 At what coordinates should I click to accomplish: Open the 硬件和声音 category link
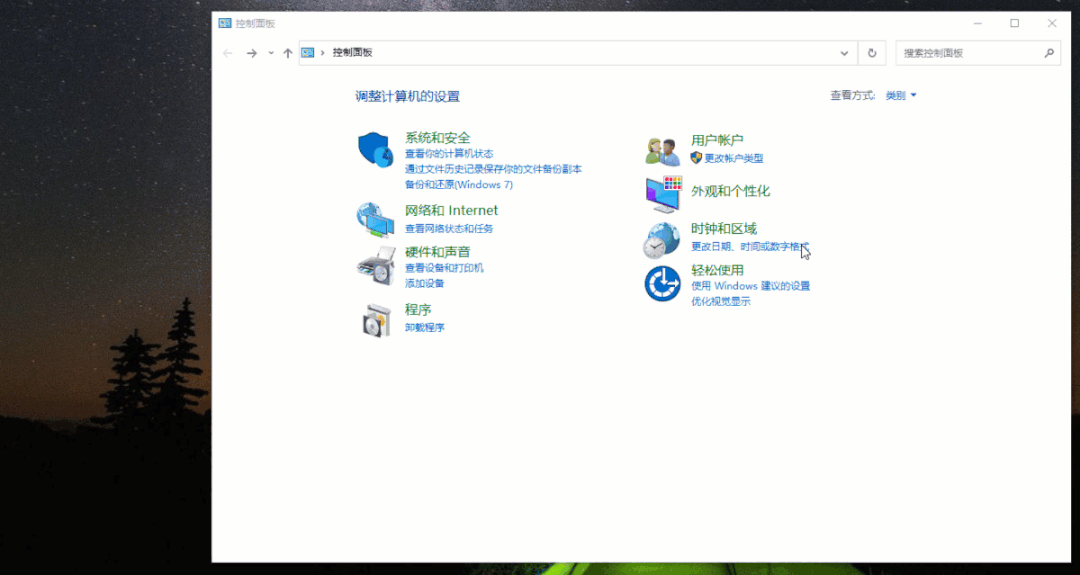point(437,252)
